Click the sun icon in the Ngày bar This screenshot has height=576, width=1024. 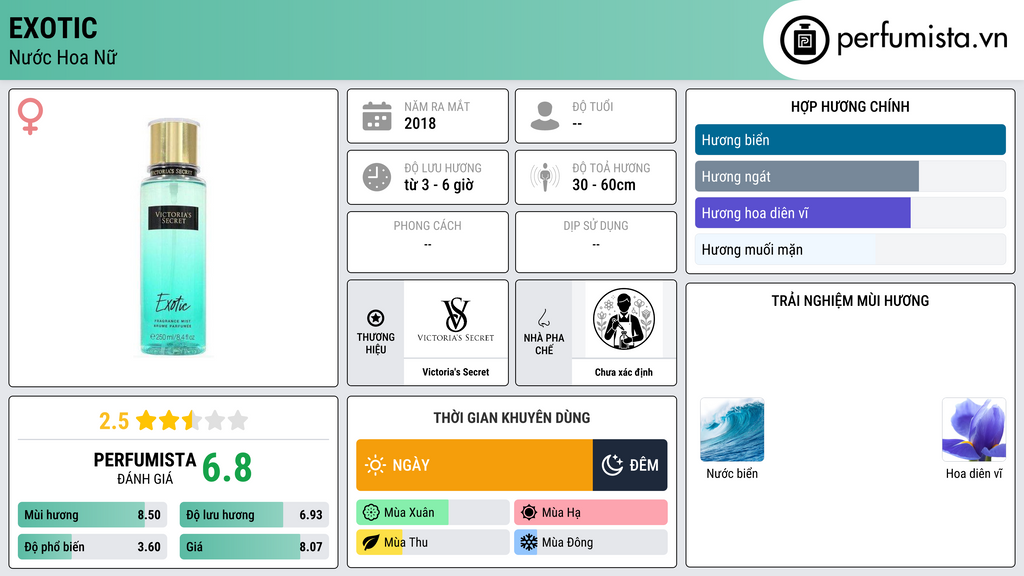point(375,465)
